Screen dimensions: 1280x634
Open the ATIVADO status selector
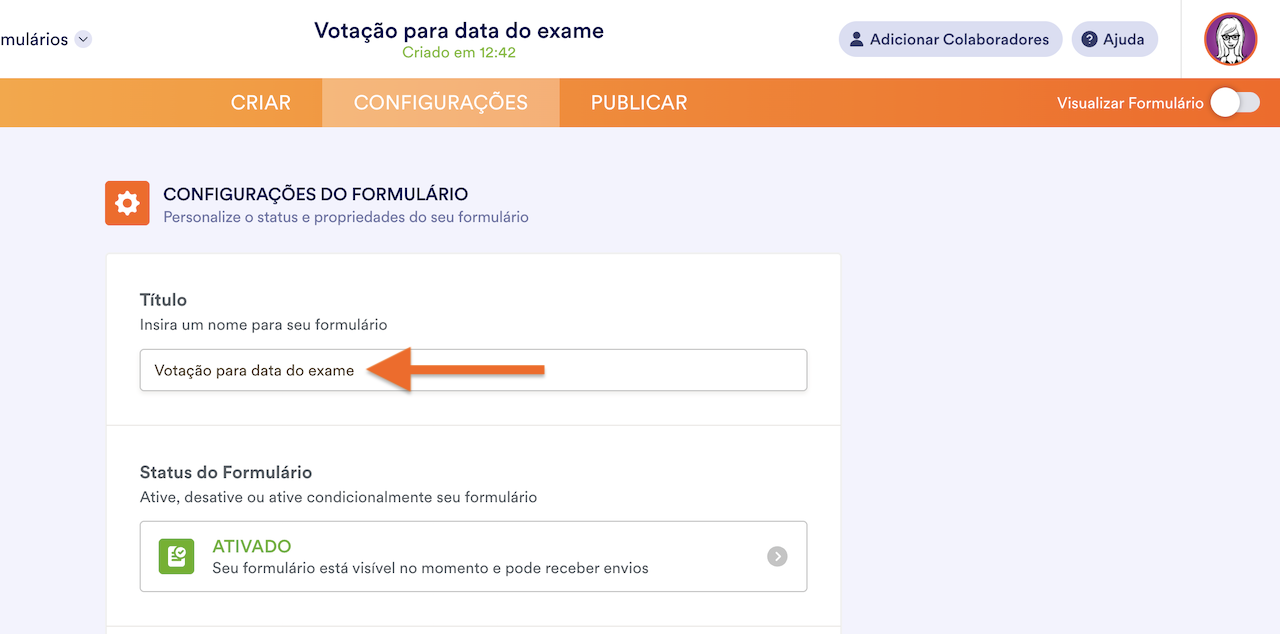click(x=473, y=556)
